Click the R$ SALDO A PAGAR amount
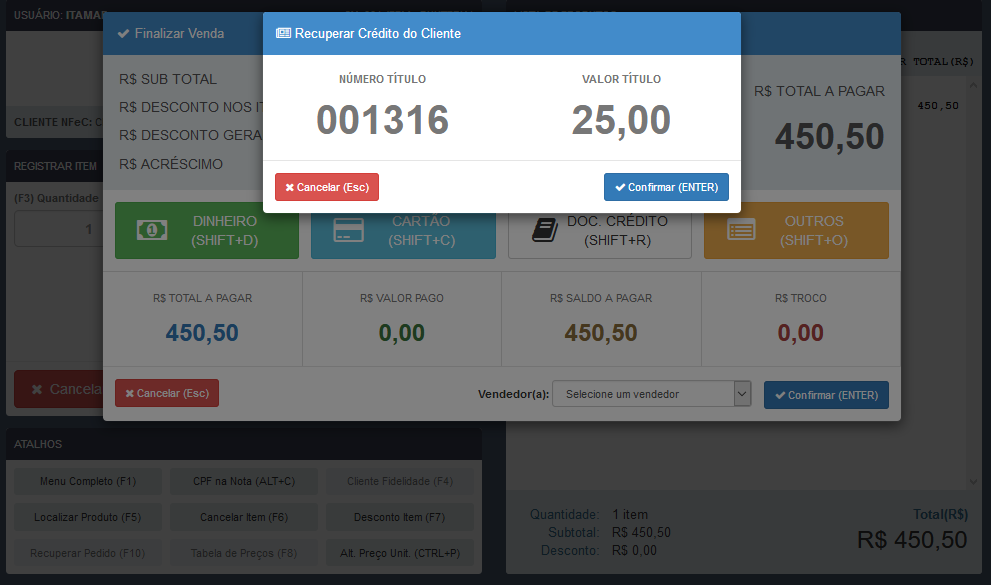The image size is (991, 585). (601, 333)
